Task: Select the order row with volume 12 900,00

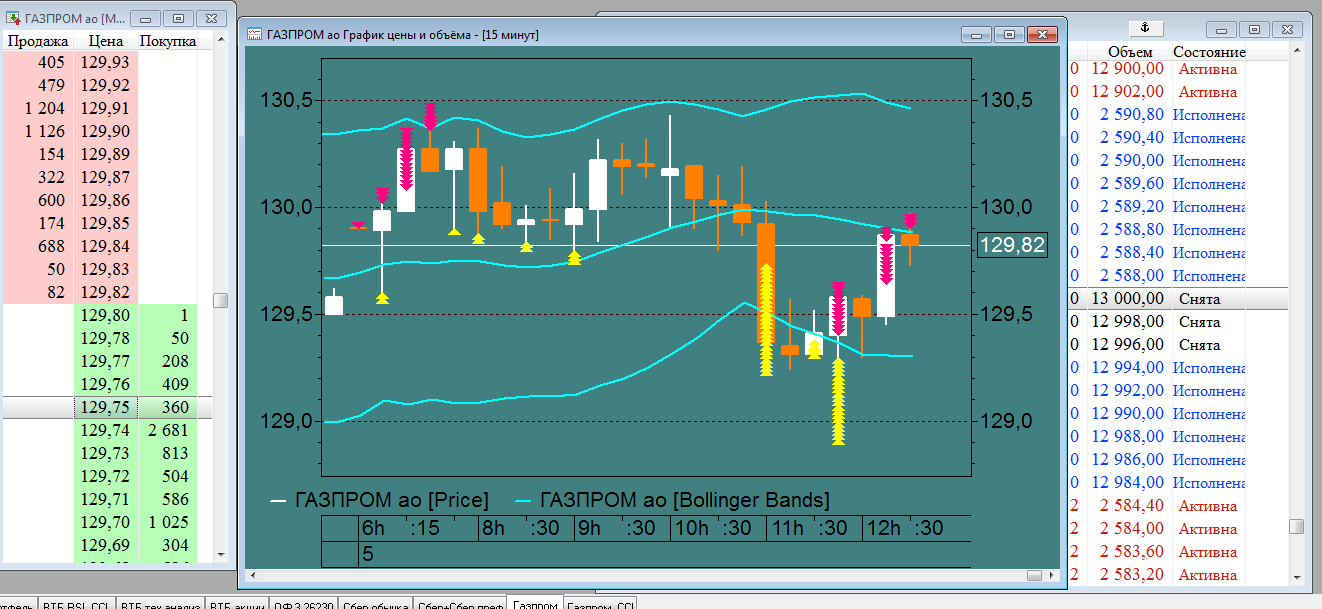Action: click(x=1178, y=69)
